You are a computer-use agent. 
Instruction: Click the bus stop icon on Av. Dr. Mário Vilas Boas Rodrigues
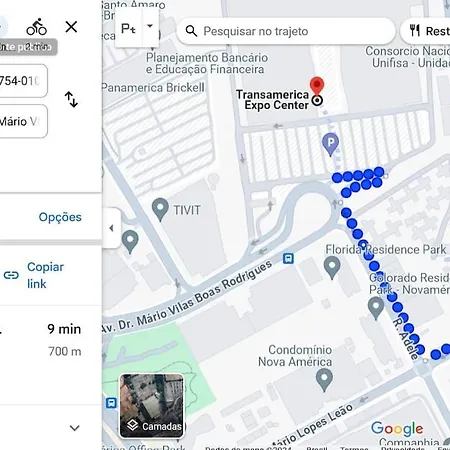click(x=288, y=258)
